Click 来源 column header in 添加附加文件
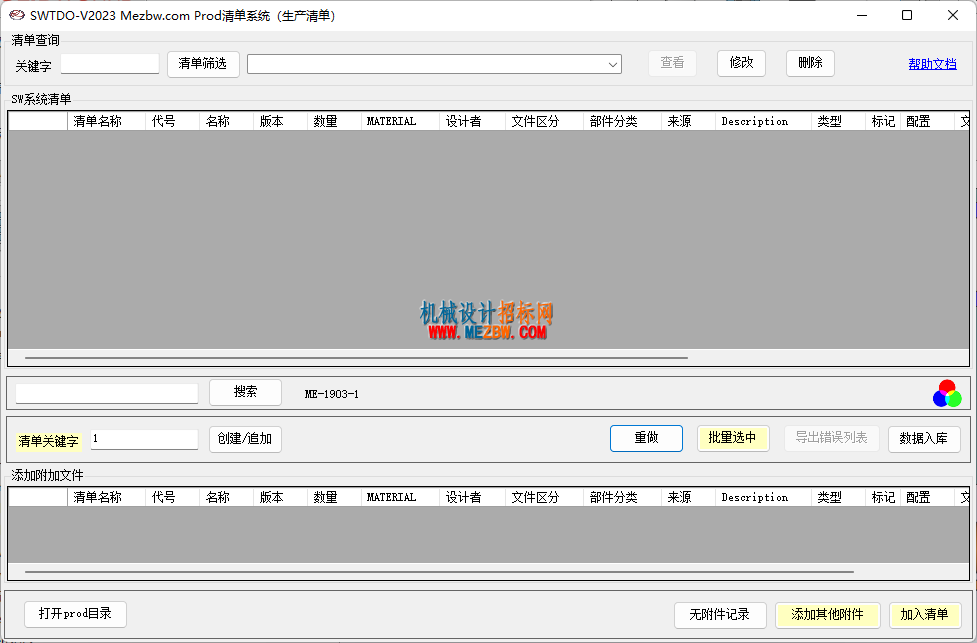This screenshot has height=643, width=977. (x=688, y=497)
